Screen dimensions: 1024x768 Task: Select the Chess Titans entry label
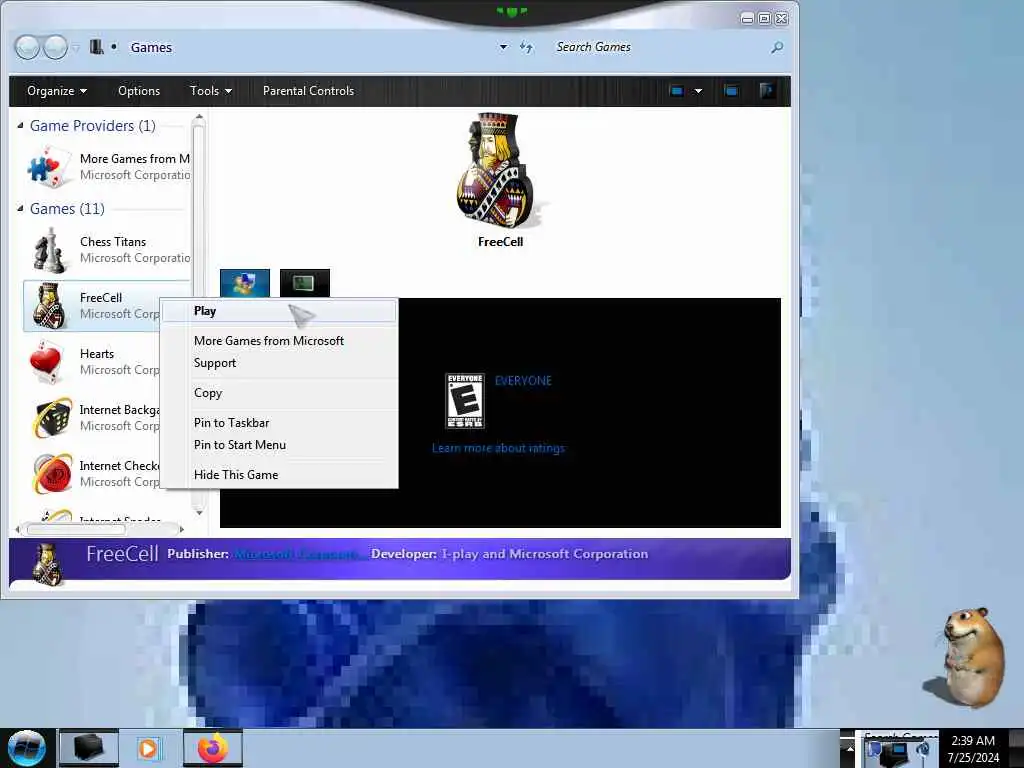coord(113,242)
